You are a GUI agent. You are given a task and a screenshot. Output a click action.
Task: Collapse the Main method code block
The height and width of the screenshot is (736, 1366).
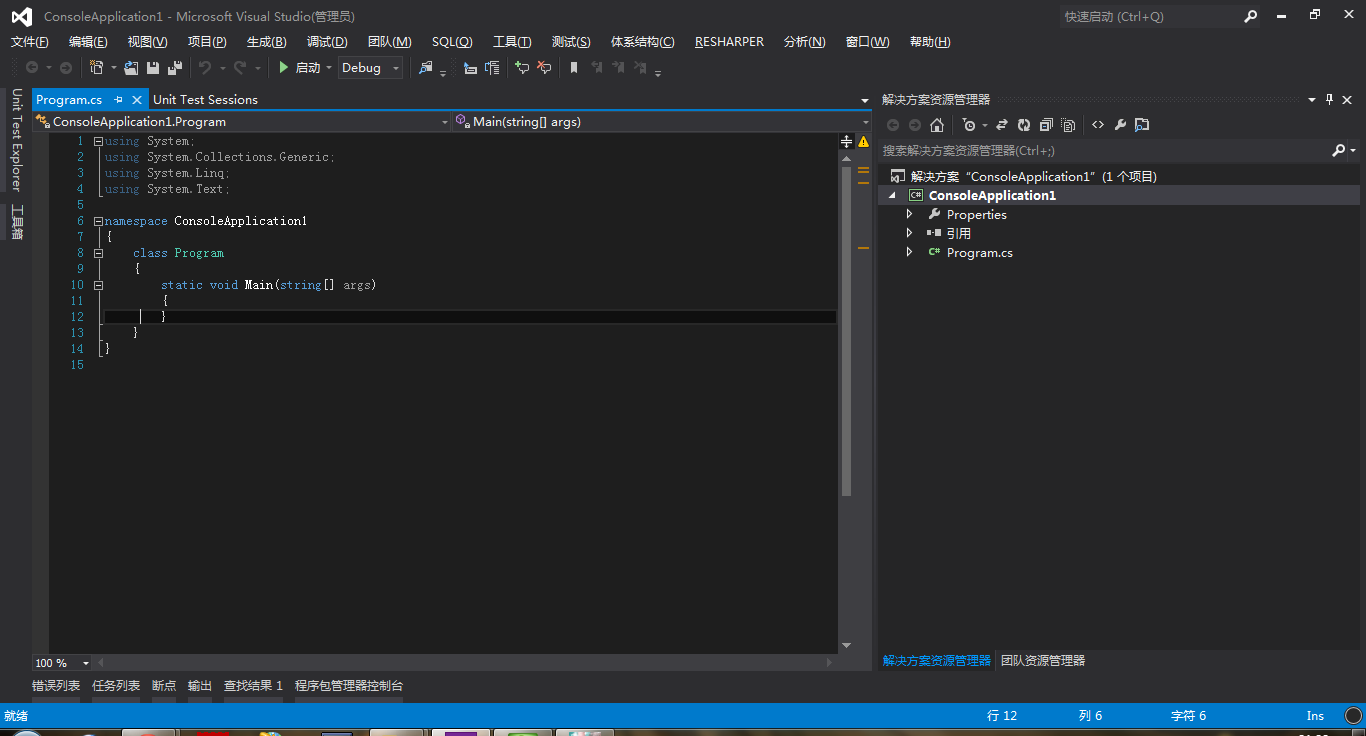pos(98,285)
